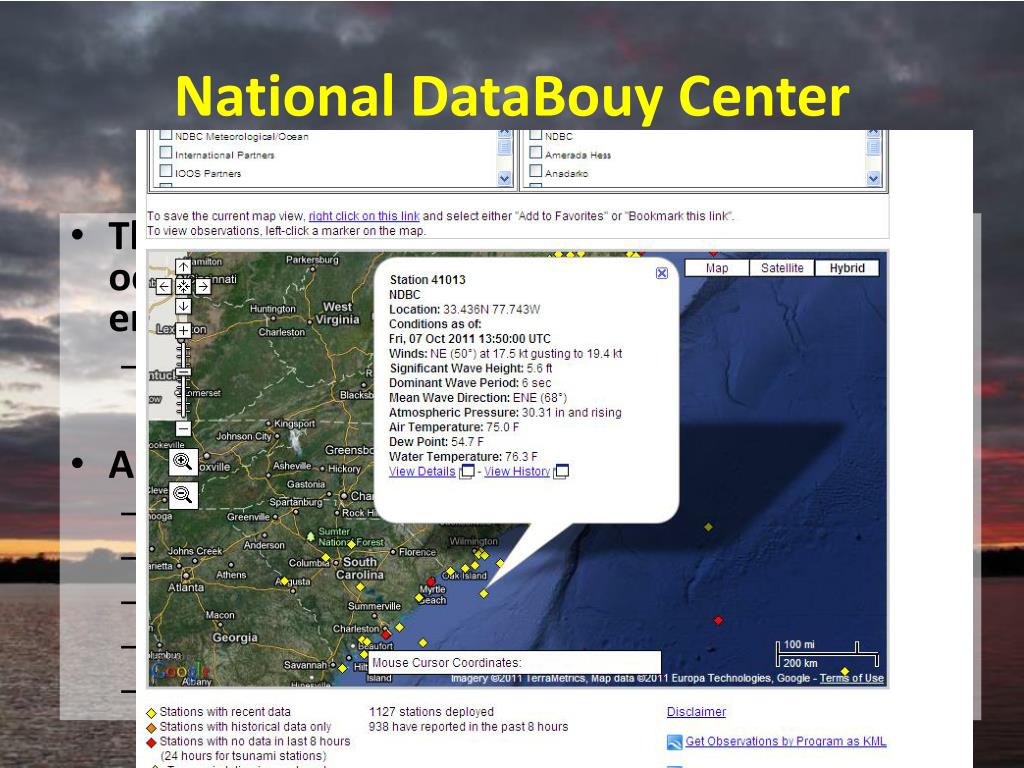The width and height of the screenshot is (1024, 768).
Task: Click the 'Location: 33.436N 77.743W' line
Action: (464, 310)
